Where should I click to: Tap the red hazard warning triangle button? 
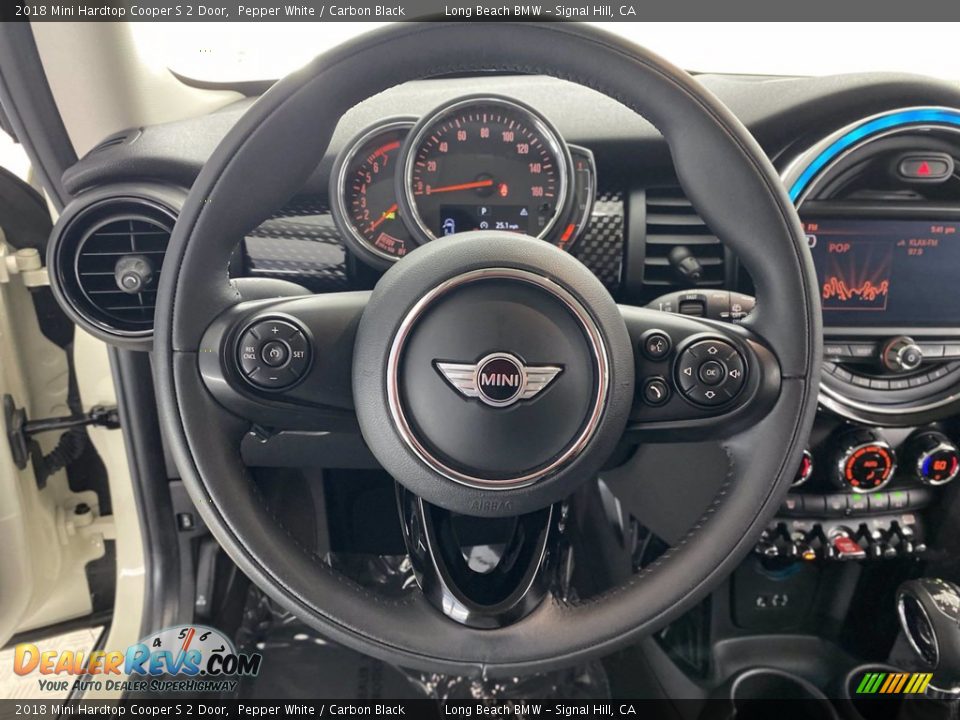pos(924,168)
